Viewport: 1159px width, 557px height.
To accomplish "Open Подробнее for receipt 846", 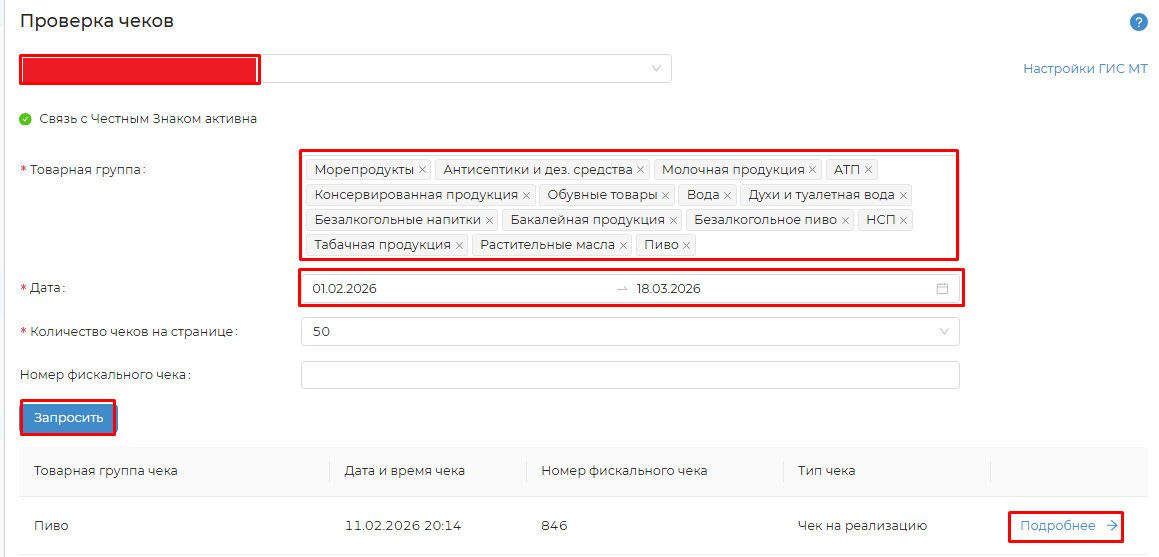I will tap(1067, 526).
